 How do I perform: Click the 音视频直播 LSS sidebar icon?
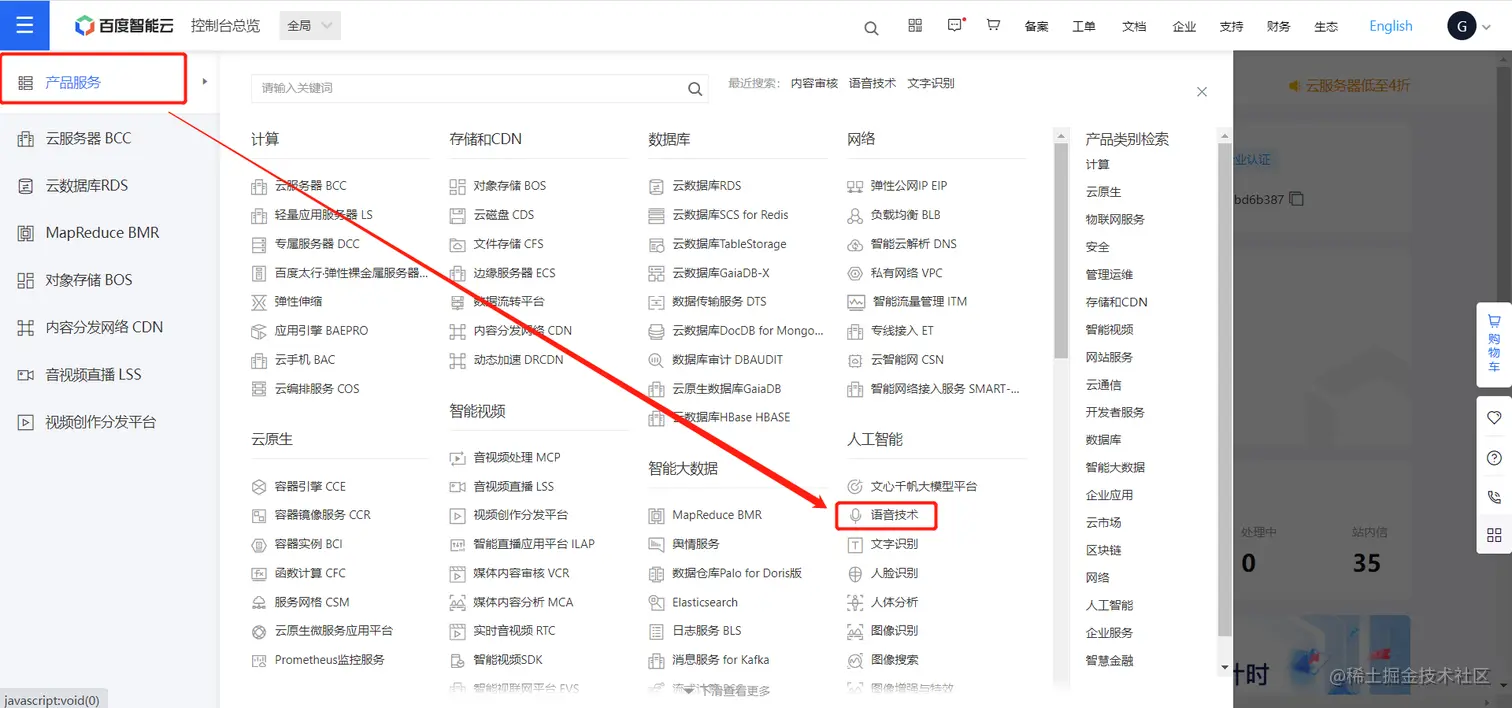point(26,375)
